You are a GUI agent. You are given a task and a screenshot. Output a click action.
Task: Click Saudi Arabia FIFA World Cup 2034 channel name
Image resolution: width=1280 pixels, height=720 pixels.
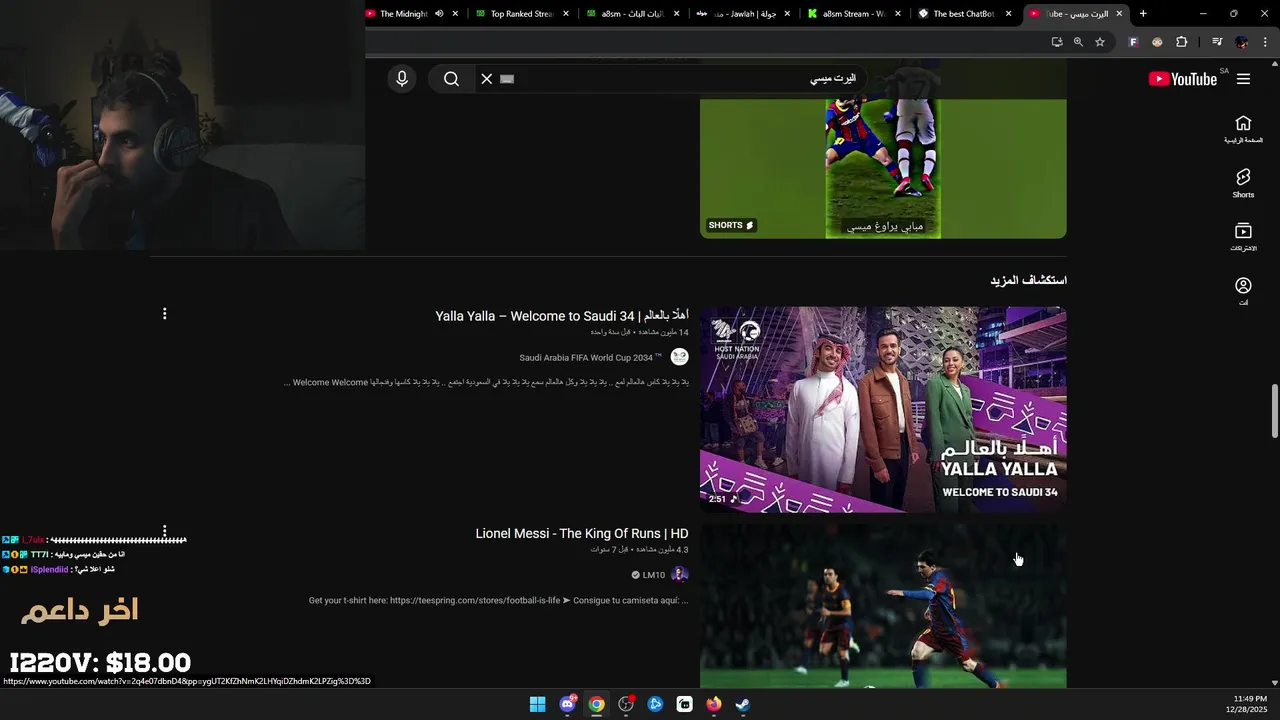[x=592, y=358]
